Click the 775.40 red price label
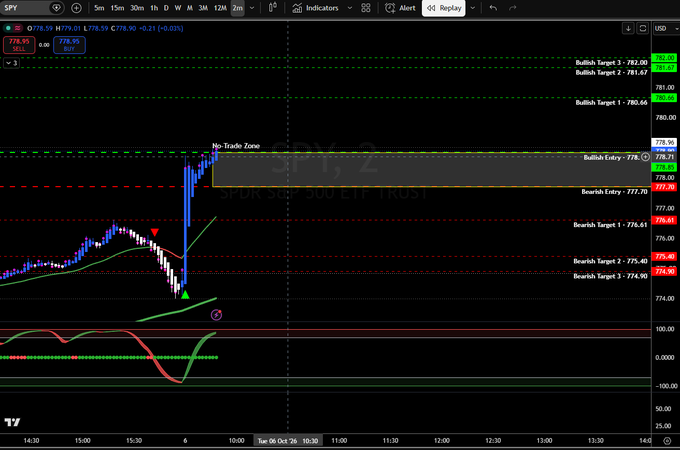Screen dimensions: 680x450 pos(664,257)
